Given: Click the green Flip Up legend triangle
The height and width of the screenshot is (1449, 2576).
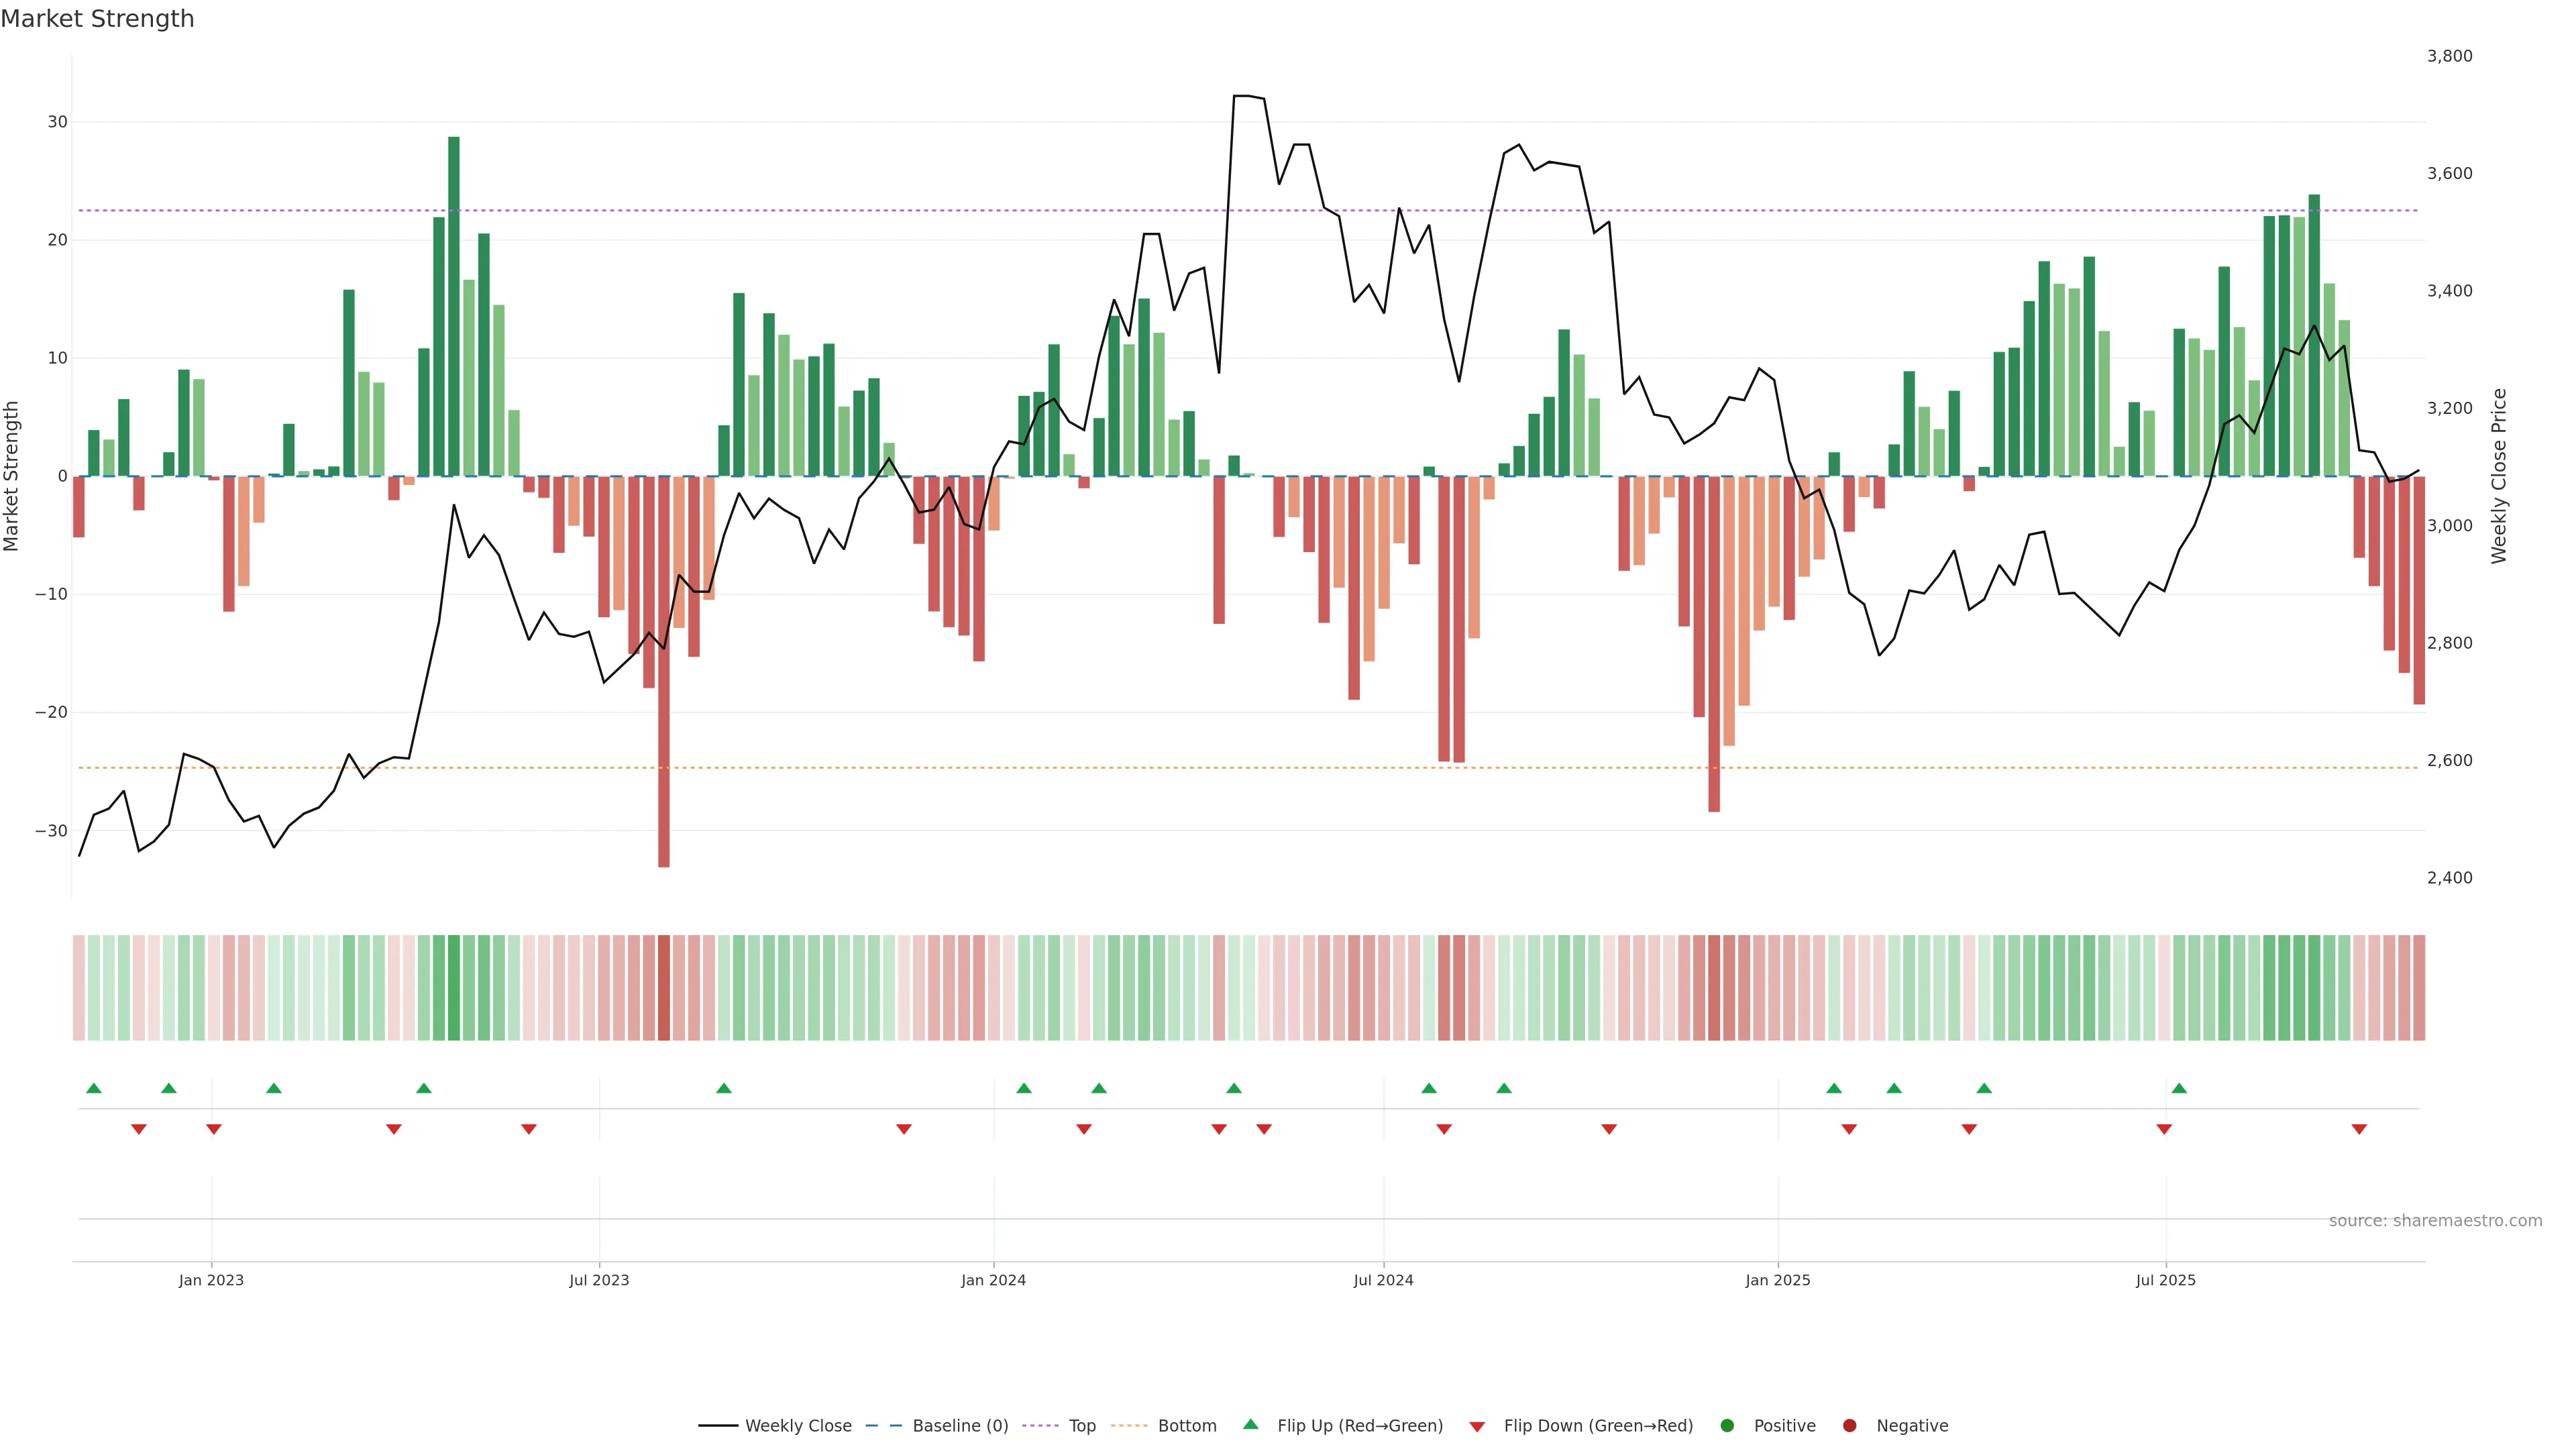Looking at the screenshot, I should pos(1250,1425).
